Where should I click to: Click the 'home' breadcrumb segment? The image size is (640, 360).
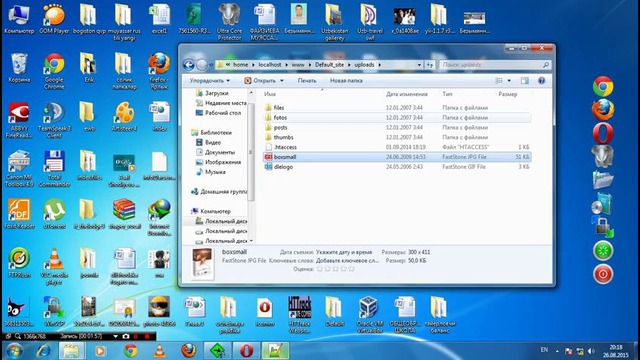[240, 64]
